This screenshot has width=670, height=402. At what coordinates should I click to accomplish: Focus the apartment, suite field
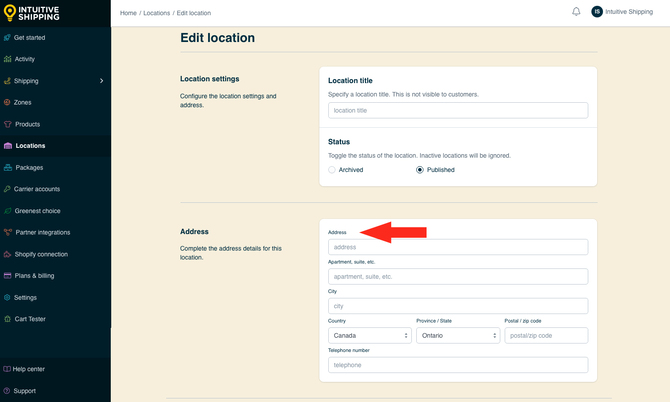pyautogui.click(x=458, y=276)
